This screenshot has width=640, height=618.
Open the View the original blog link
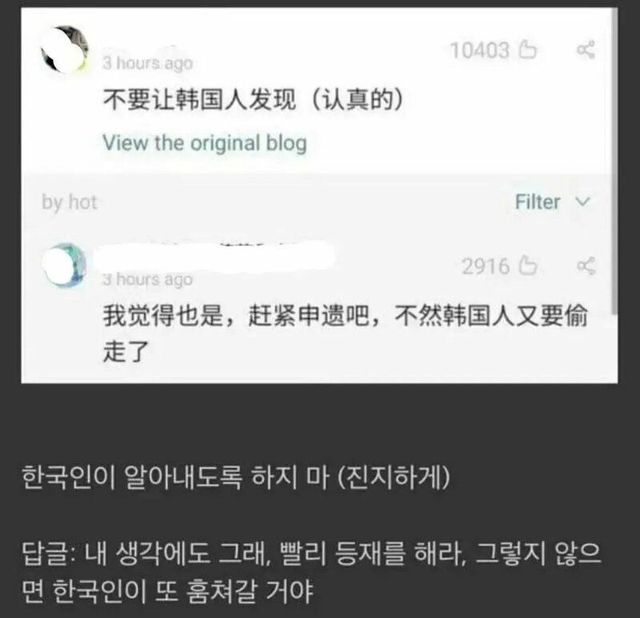[205, 143]
